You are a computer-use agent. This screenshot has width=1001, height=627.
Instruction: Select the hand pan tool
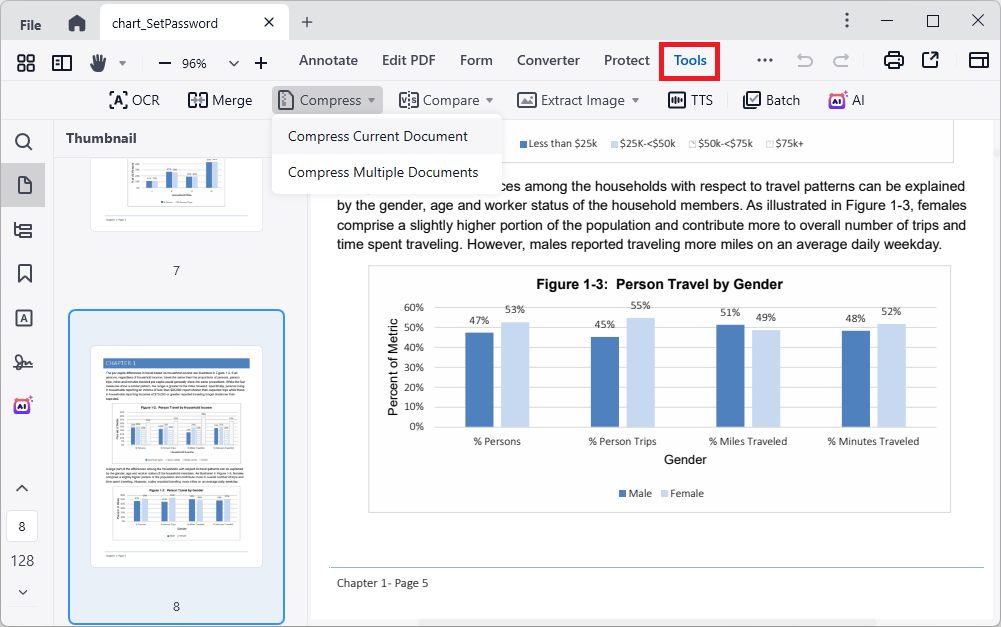98,63
